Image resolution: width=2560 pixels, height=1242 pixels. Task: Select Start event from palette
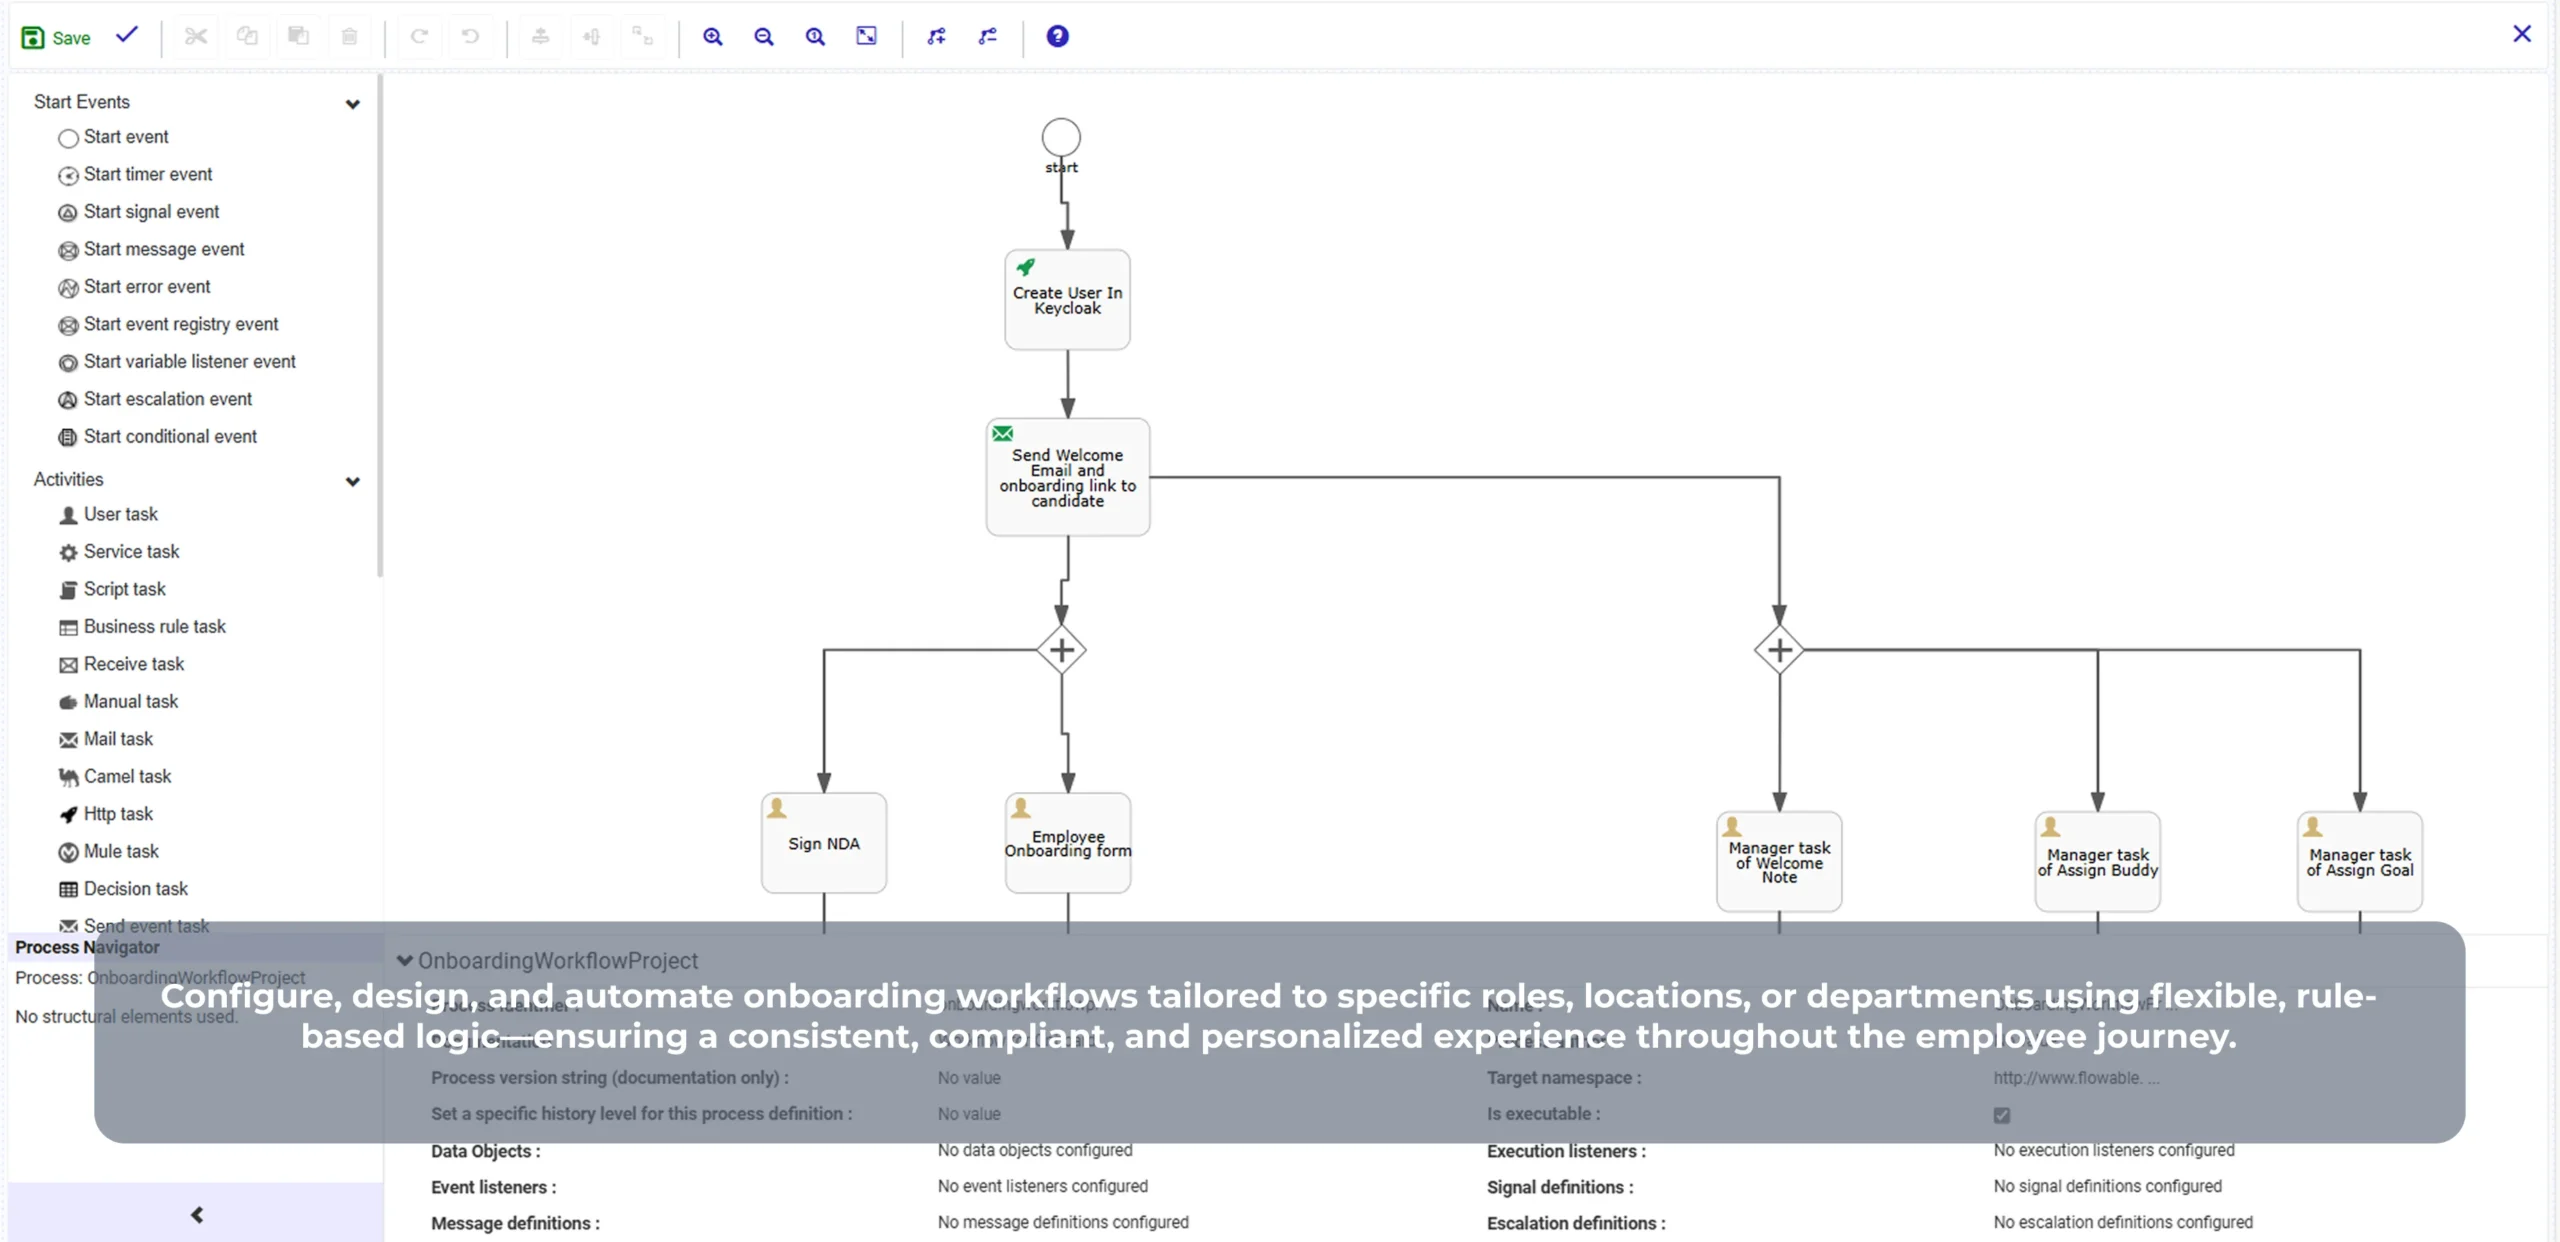[113, 137]
